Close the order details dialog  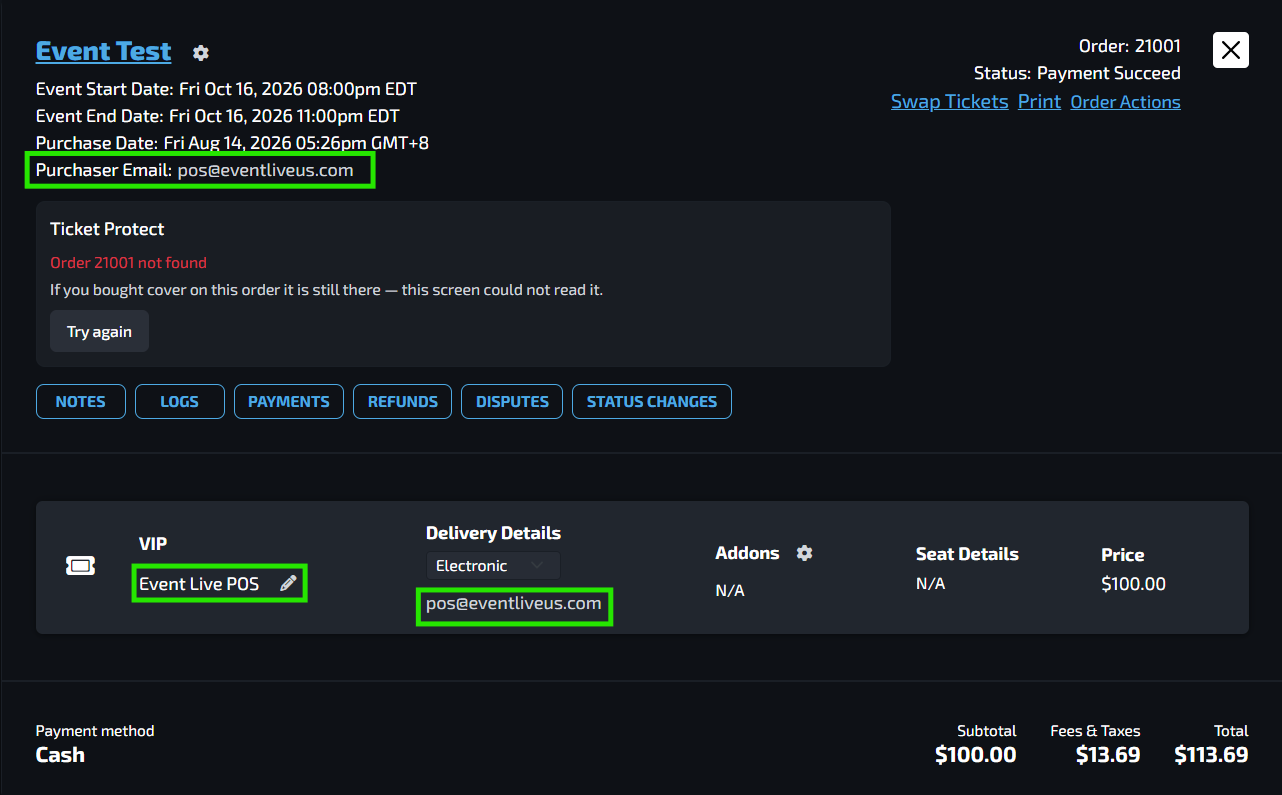click(x=1230, y=49)
